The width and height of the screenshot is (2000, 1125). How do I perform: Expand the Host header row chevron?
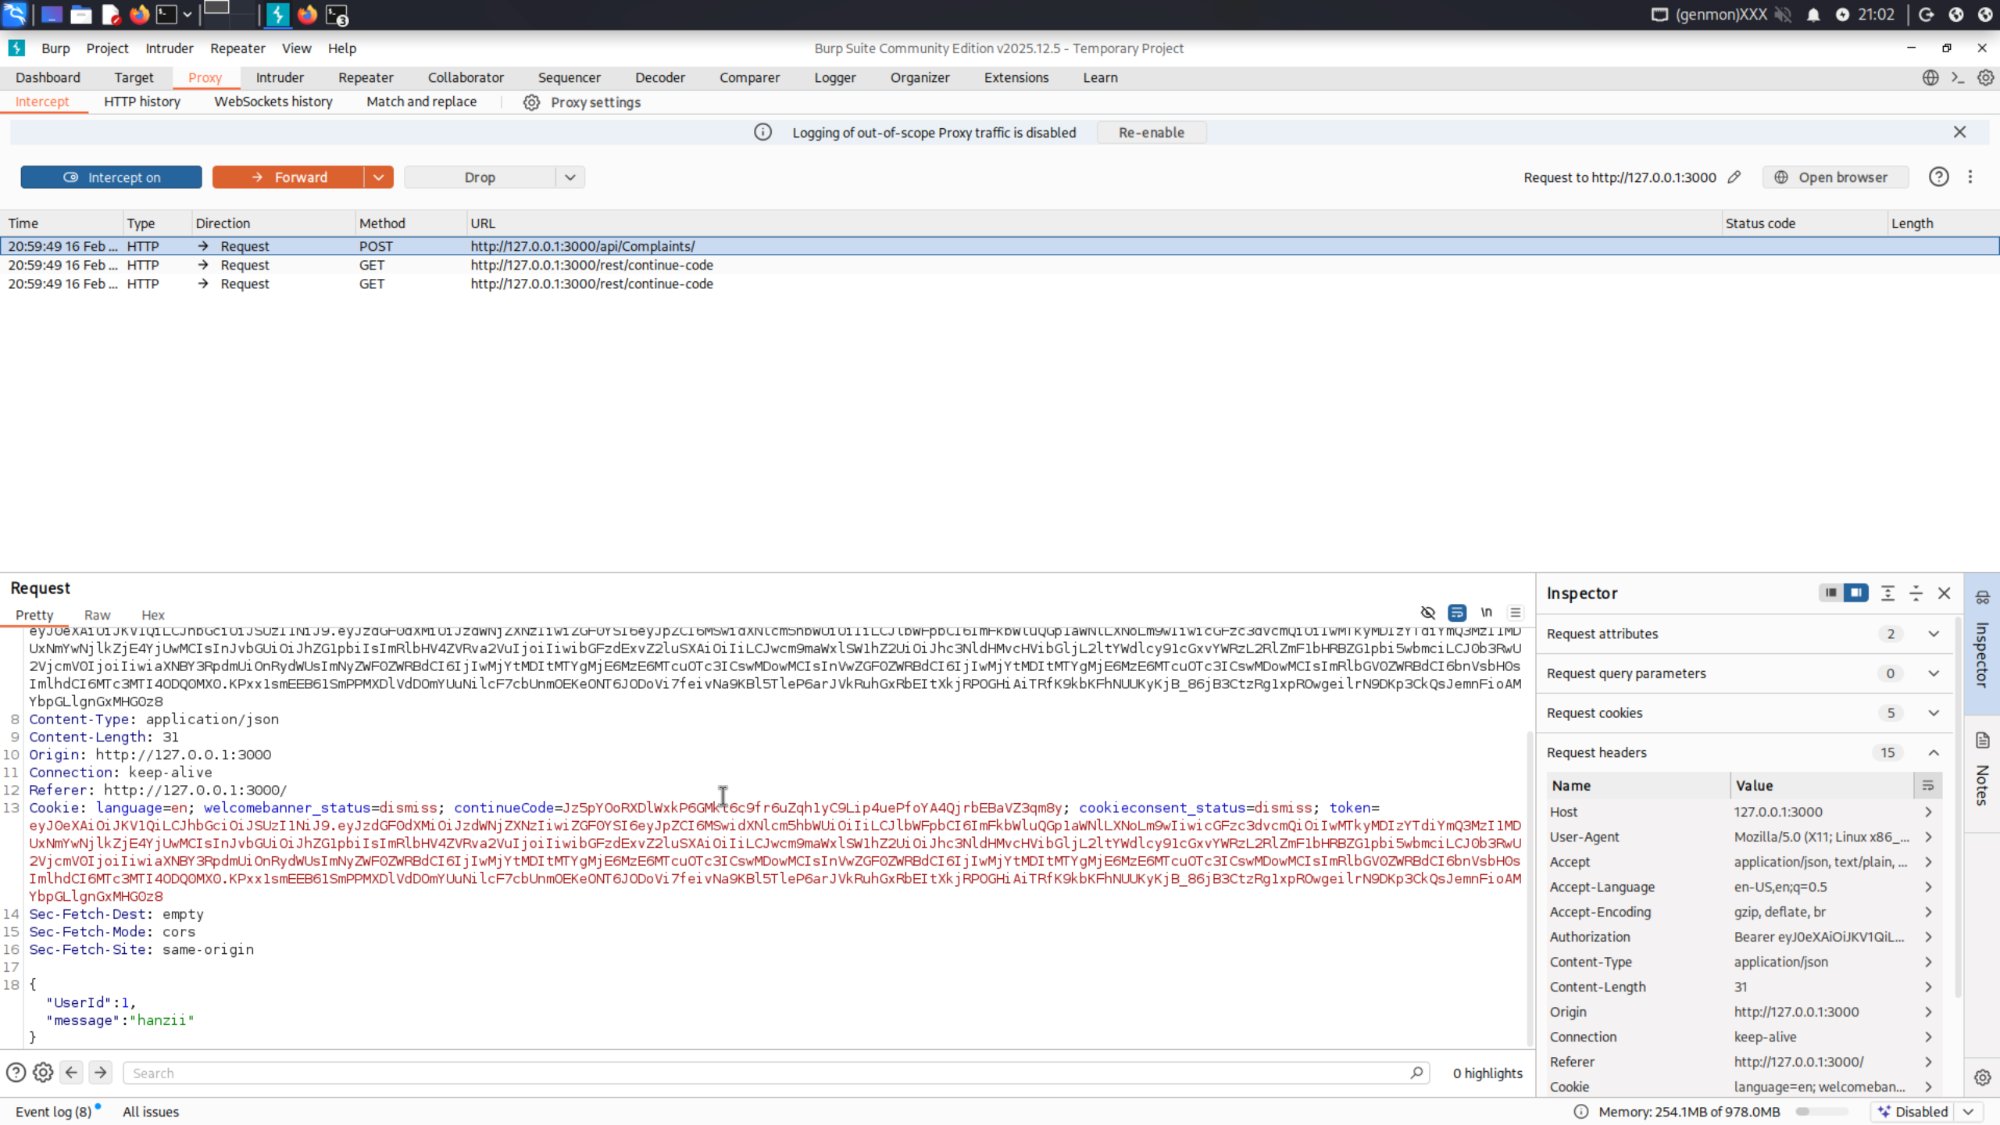coord(1928,812)
